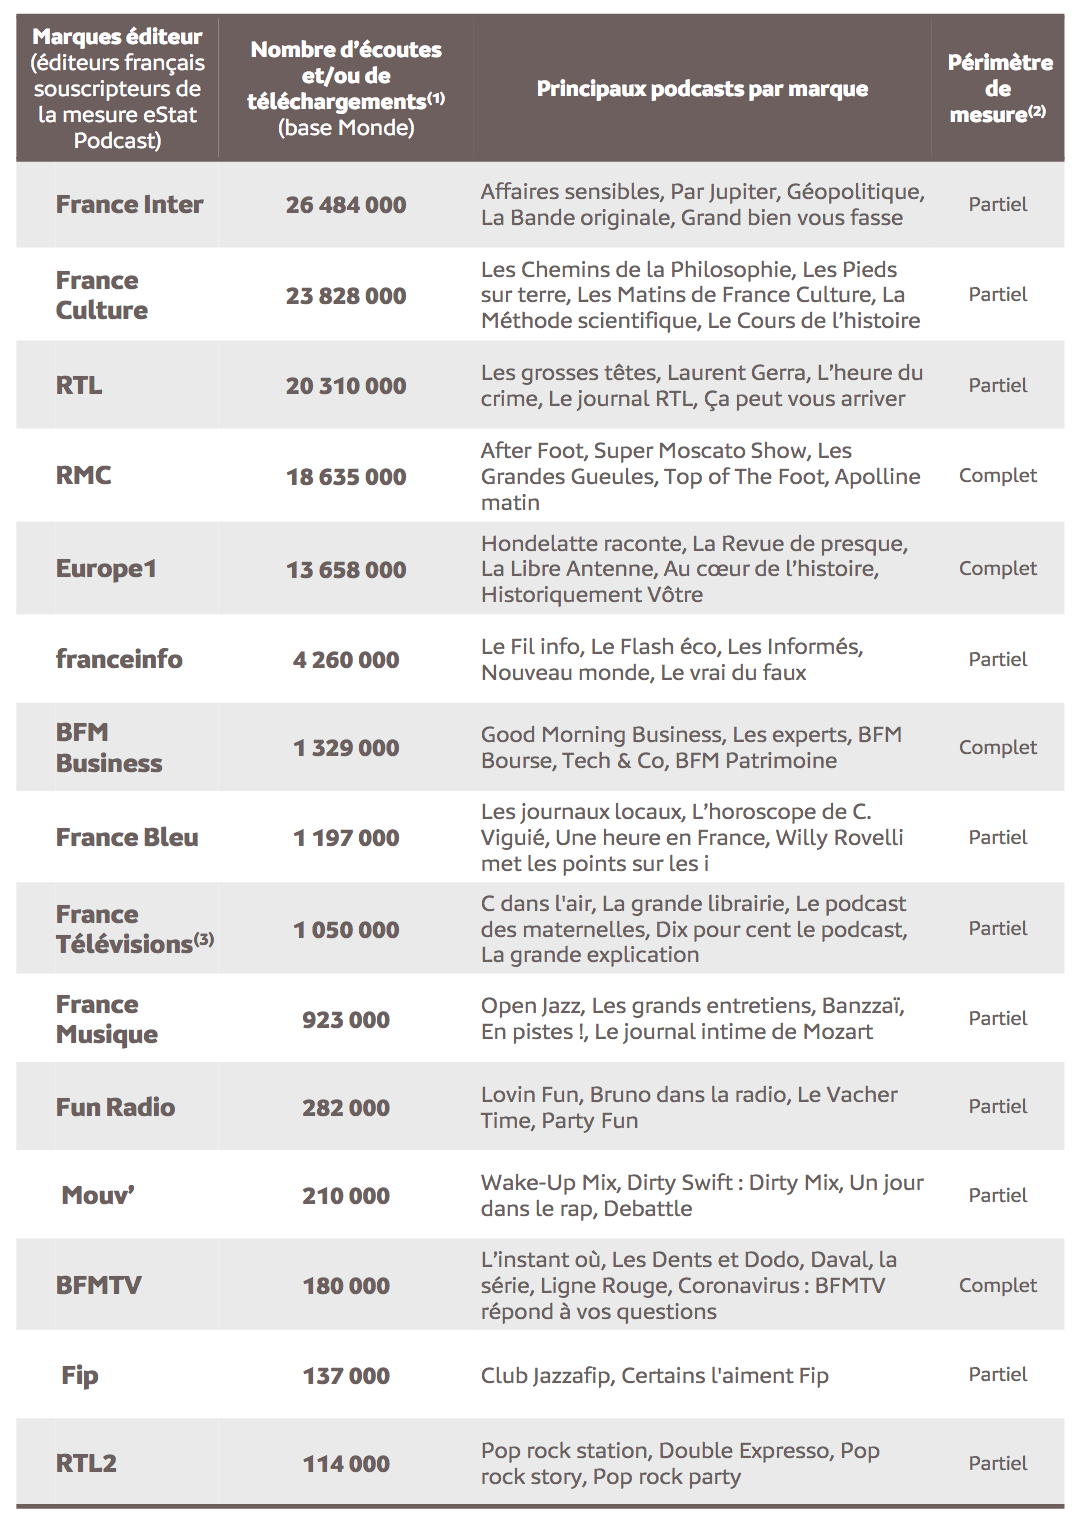This screenshot has height=1529, width=1083.
Task: Click the Marques éditeur column header
Action: 117,88
